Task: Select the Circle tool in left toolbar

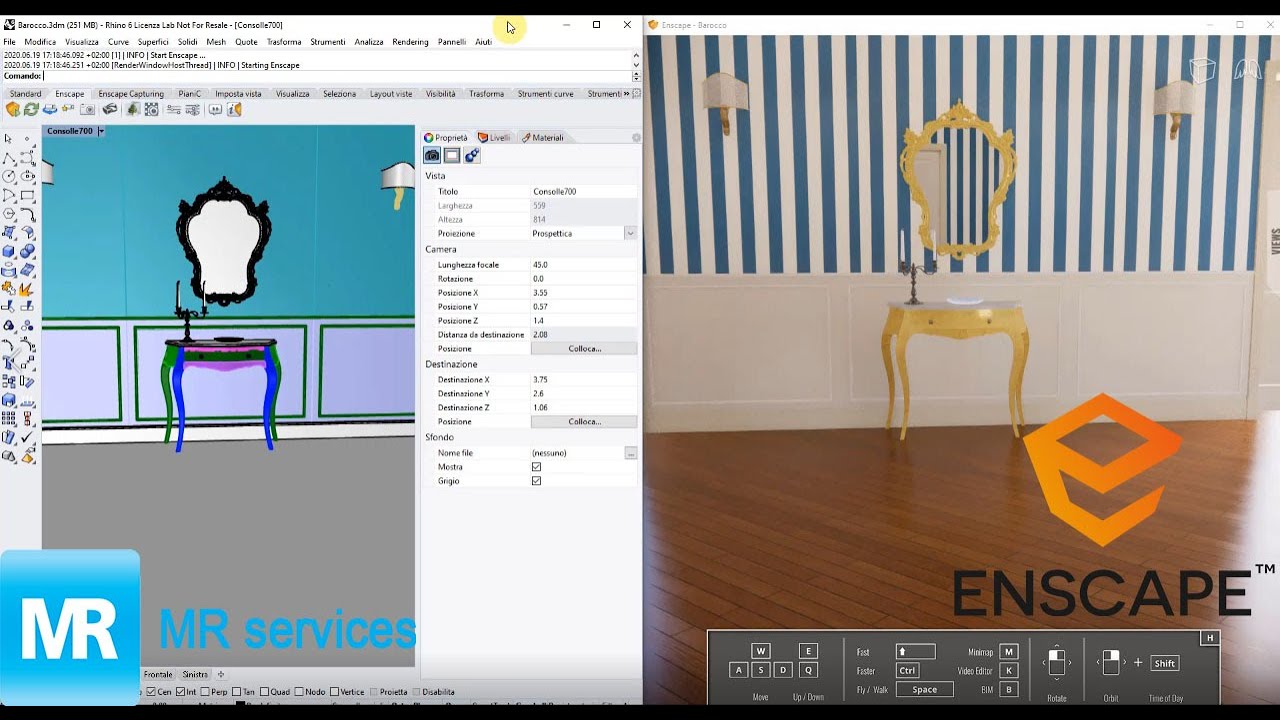Action: (9, 176)
